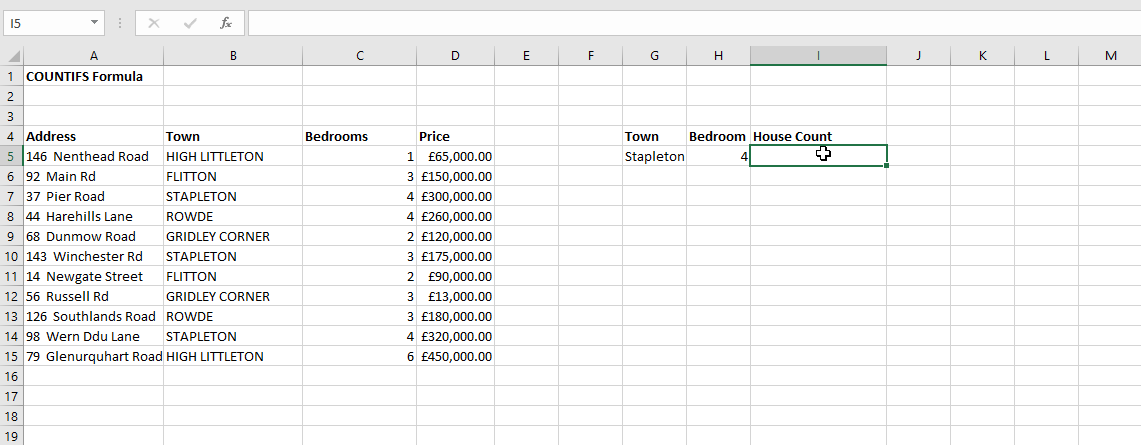
Task: Click inside the formula bar input
Action: (690, 22)
